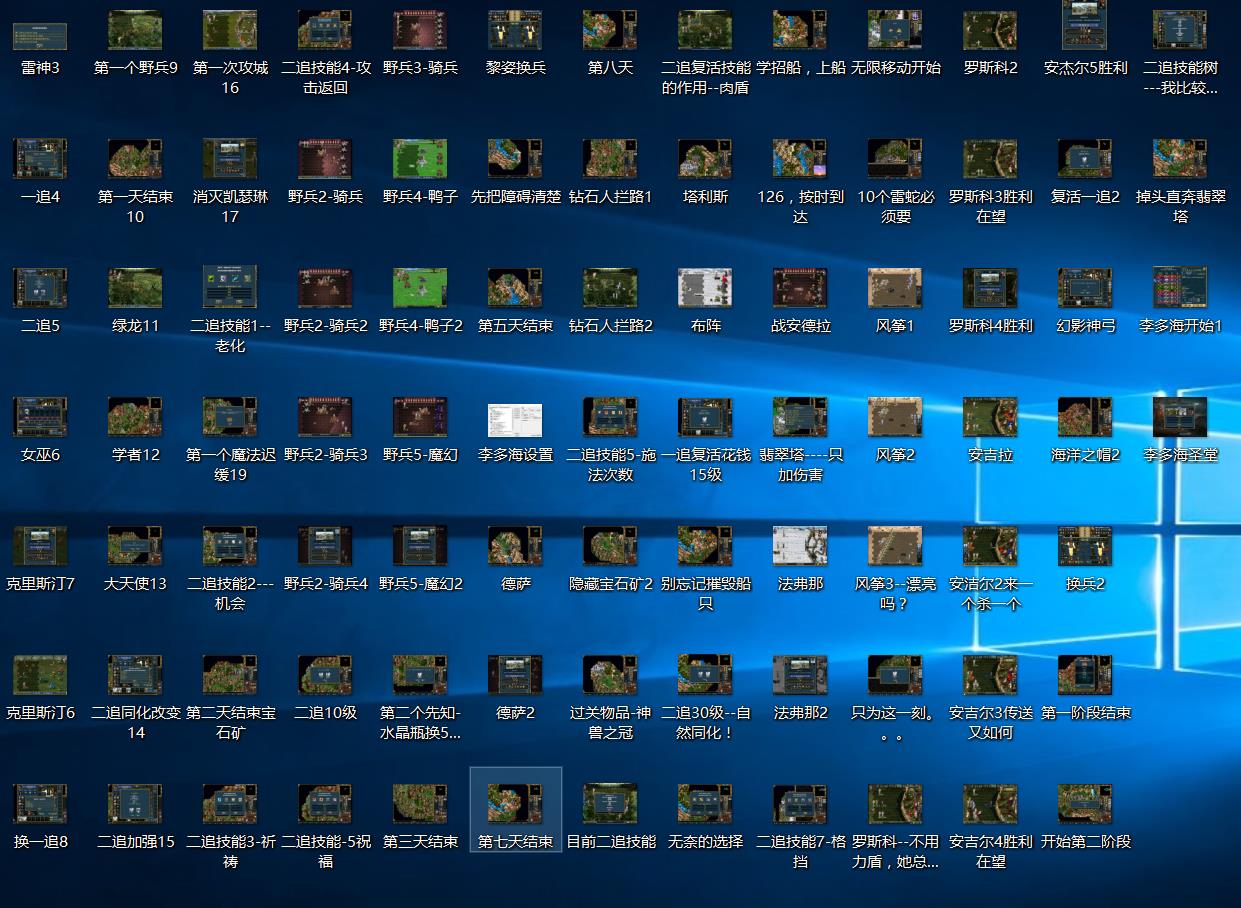Select the 安吉尔4胜利在望 file
The height and width of the screenshot is (908, 1241).
[990, 805]
